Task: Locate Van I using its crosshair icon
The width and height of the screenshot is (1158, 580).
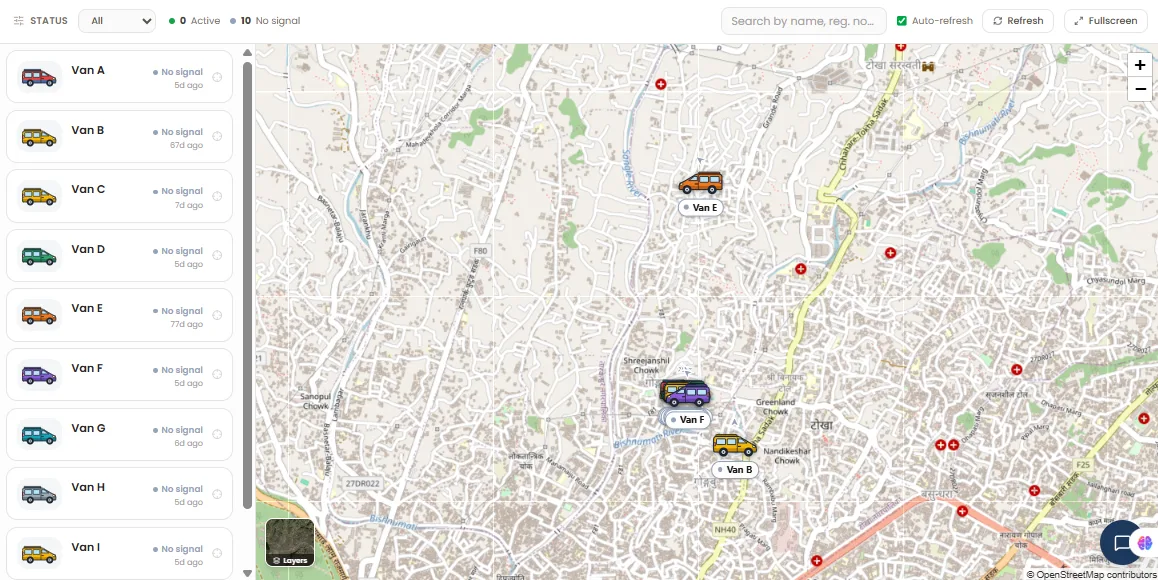Action: [217, 553]
